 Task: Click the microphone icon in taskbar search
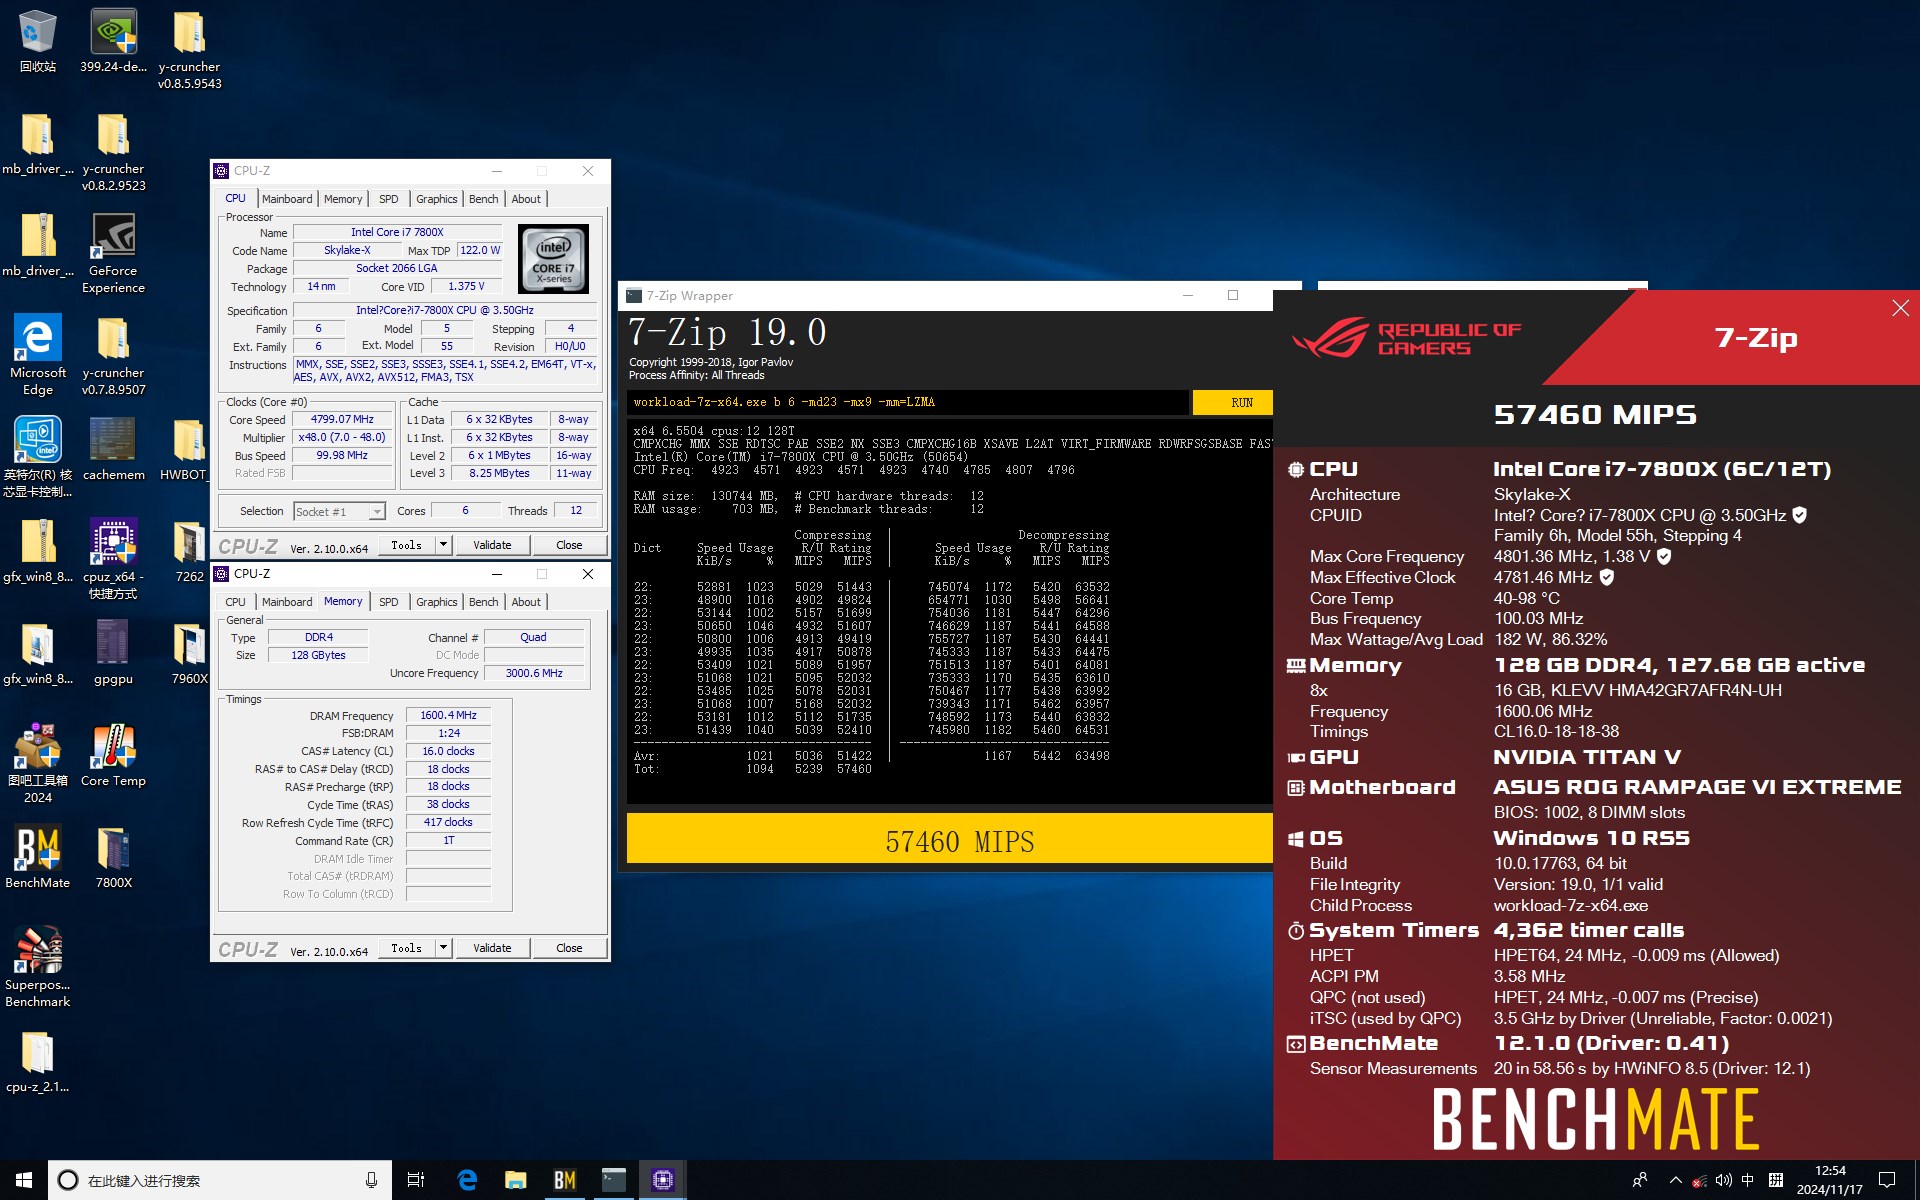(x=371, y=1180)
